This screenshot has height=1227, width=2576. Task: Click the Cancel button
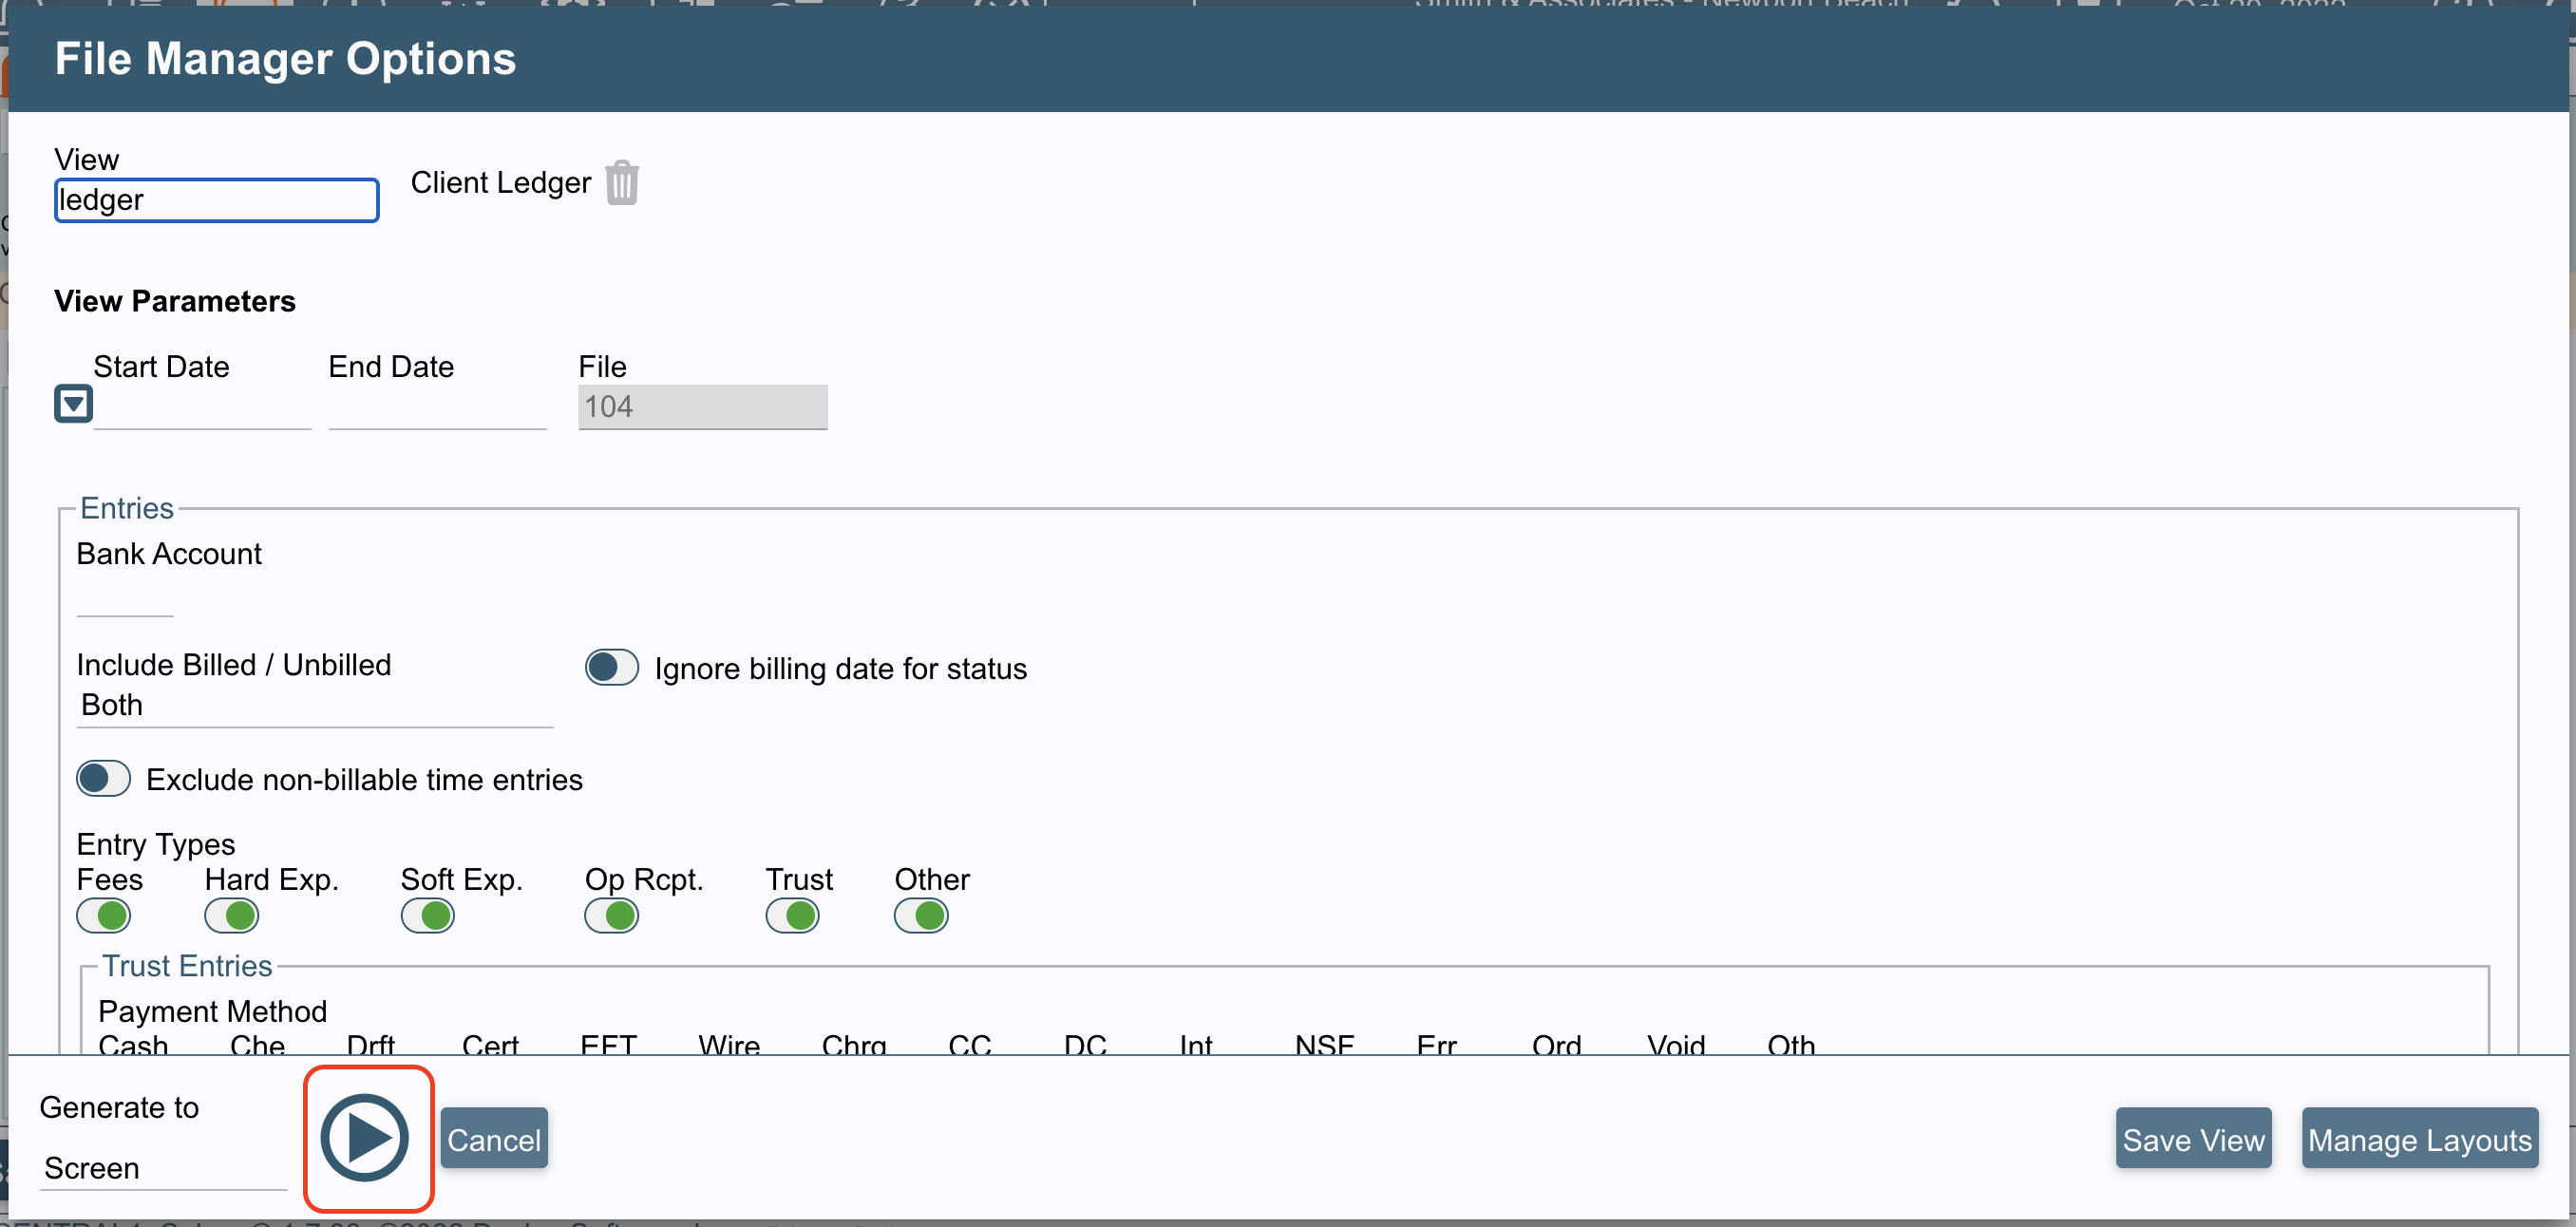point(494,1139)
